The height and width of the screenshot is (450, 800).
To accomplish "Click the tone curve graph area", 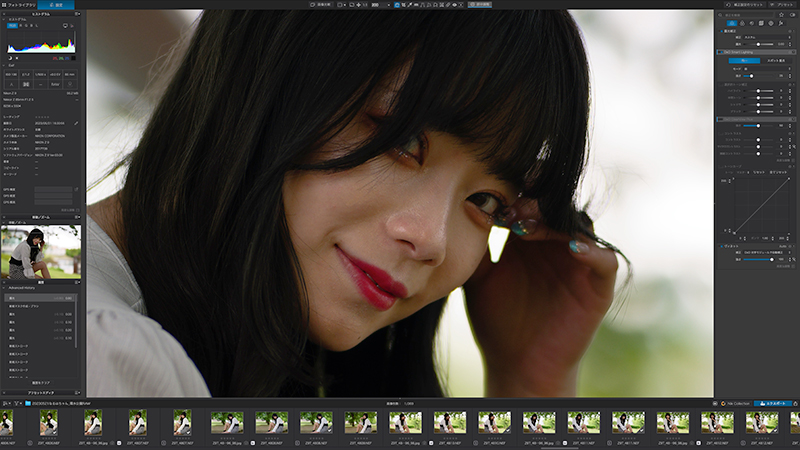I will pos(762,206).
